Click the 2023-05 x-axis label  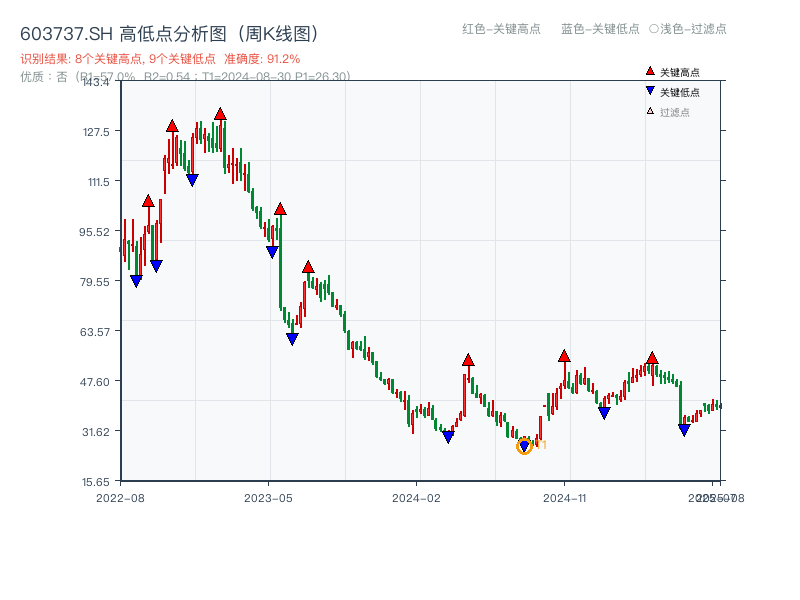point(268,498)
